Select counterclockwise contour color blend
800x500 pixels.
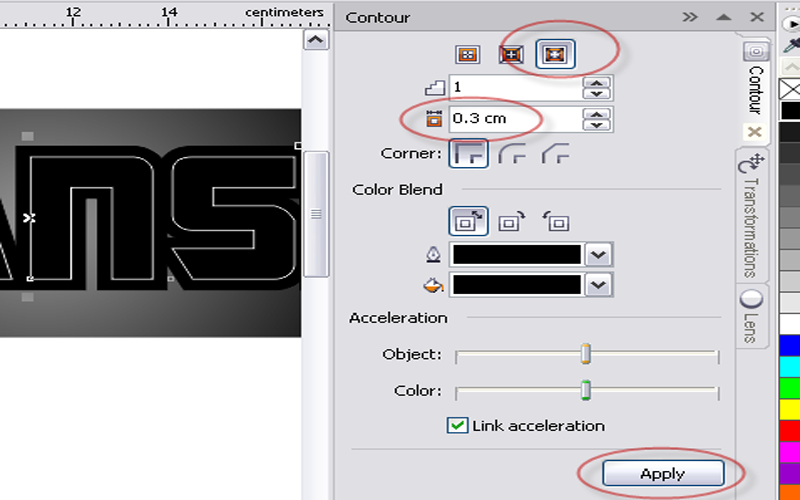point(556,221)
